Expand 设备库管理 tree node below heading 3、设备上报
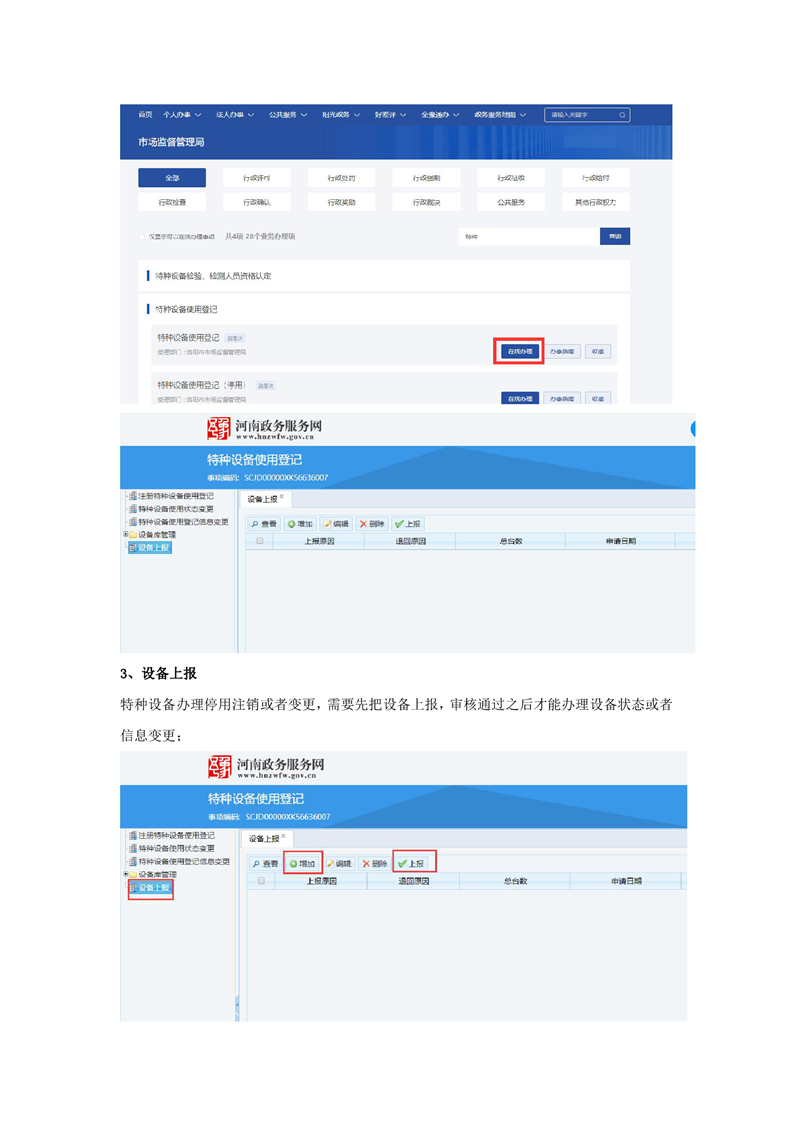 click(125, 874)
